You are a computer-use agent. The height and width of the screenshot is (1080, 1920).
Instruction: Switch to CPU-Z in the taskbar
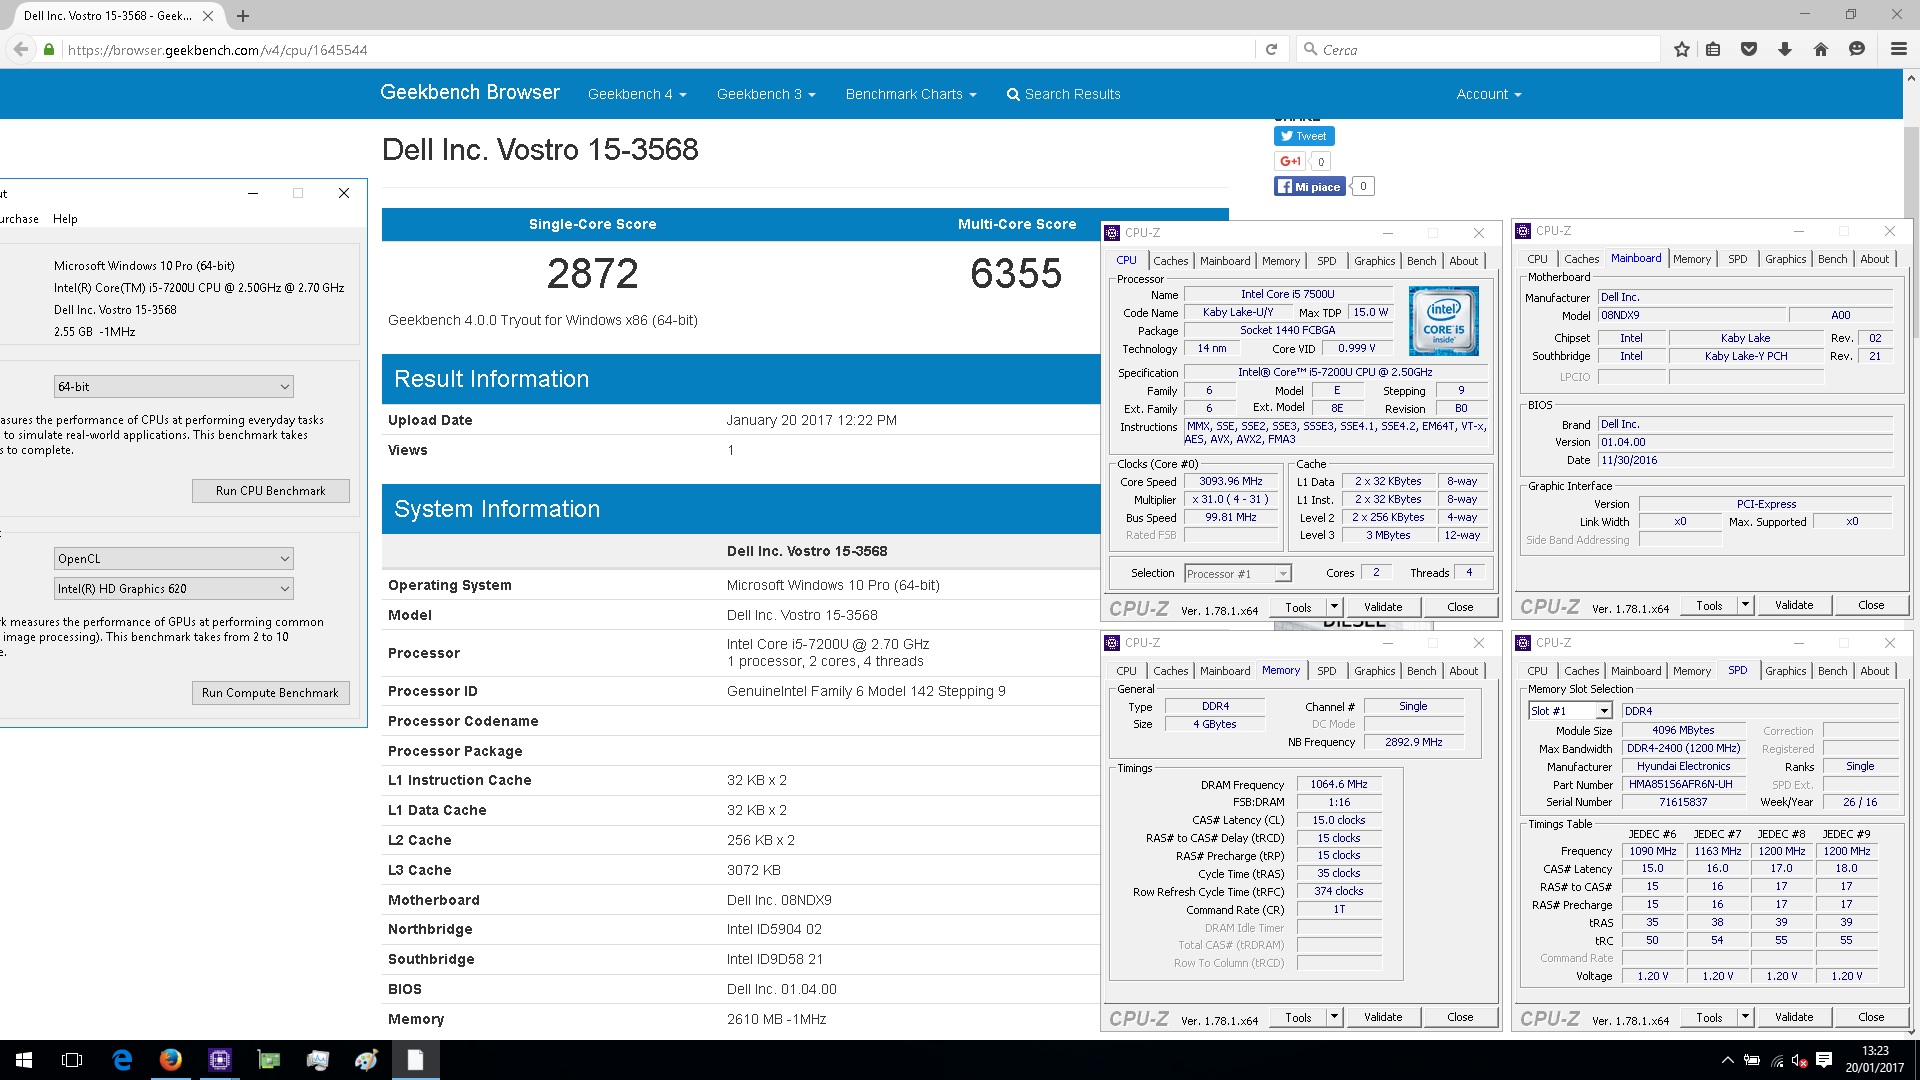pos(220,1060)
